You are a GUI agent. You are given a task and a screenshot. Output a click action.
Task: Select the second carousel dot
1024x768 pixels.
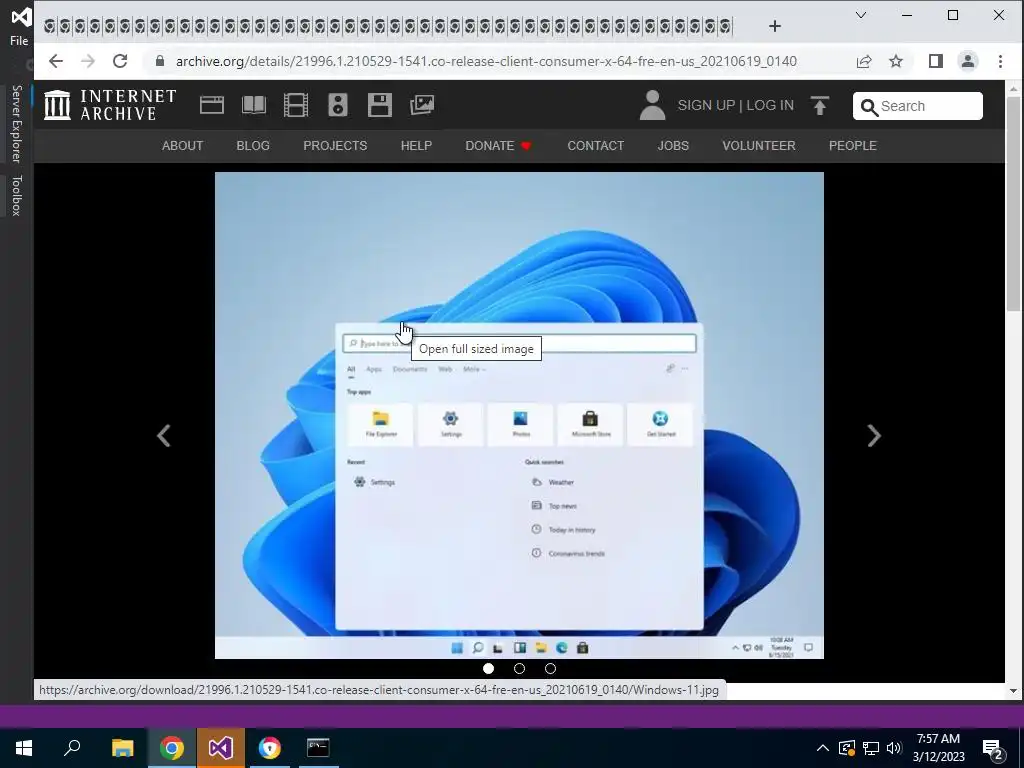tap(519, 669)
